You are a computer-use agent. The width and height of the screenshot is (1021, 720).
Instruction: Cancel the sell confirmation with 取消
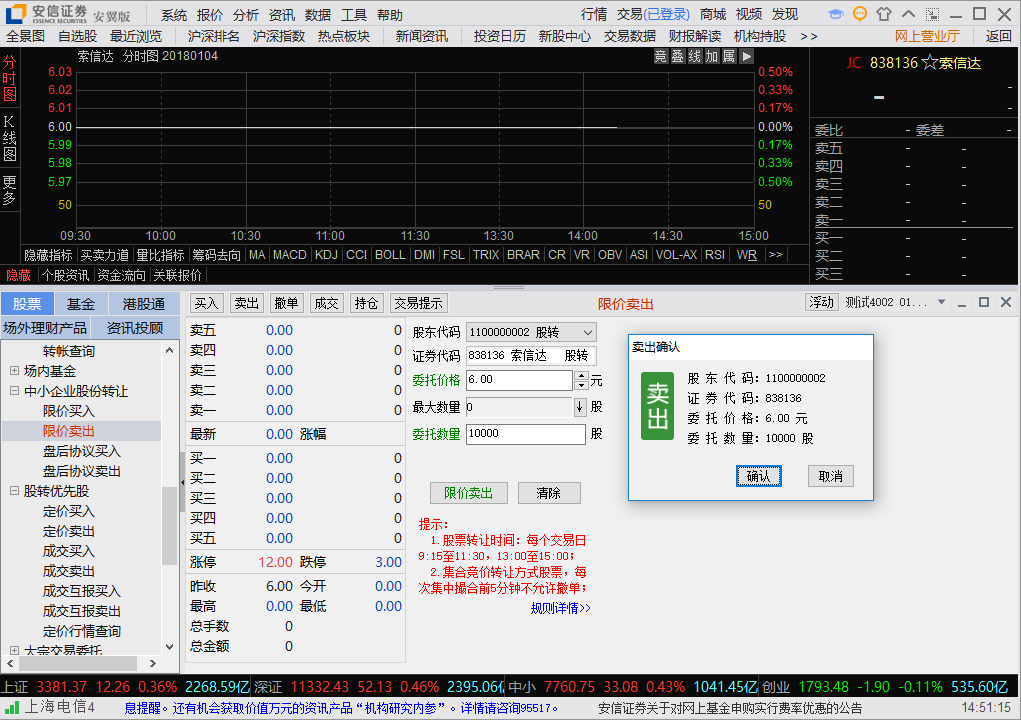click(x=830, y=476)
